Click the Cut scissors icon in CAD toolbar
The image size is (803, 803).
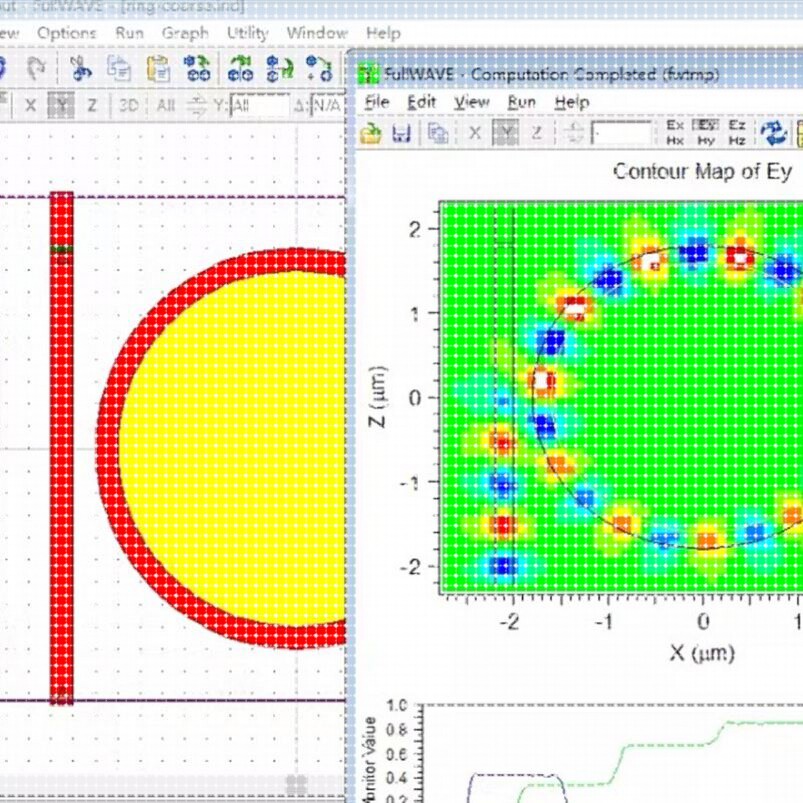point(80,69)
